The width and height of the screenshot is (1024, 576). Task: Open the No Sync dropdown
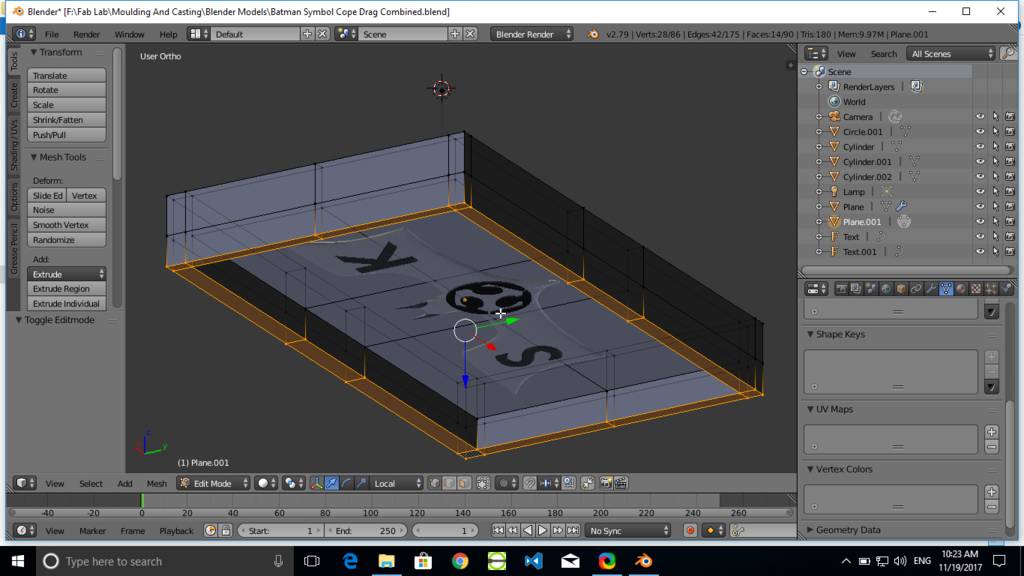click(x=628, y=530)
